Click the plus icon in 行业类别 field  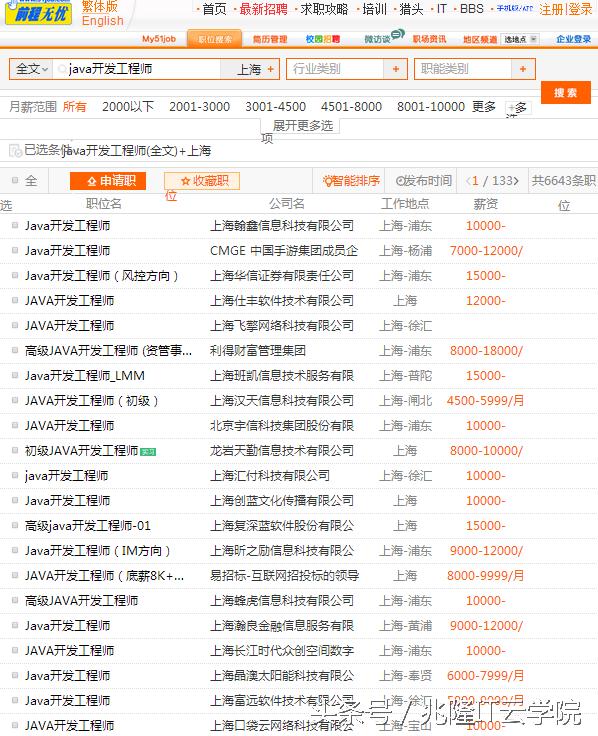tap(396, 69)
